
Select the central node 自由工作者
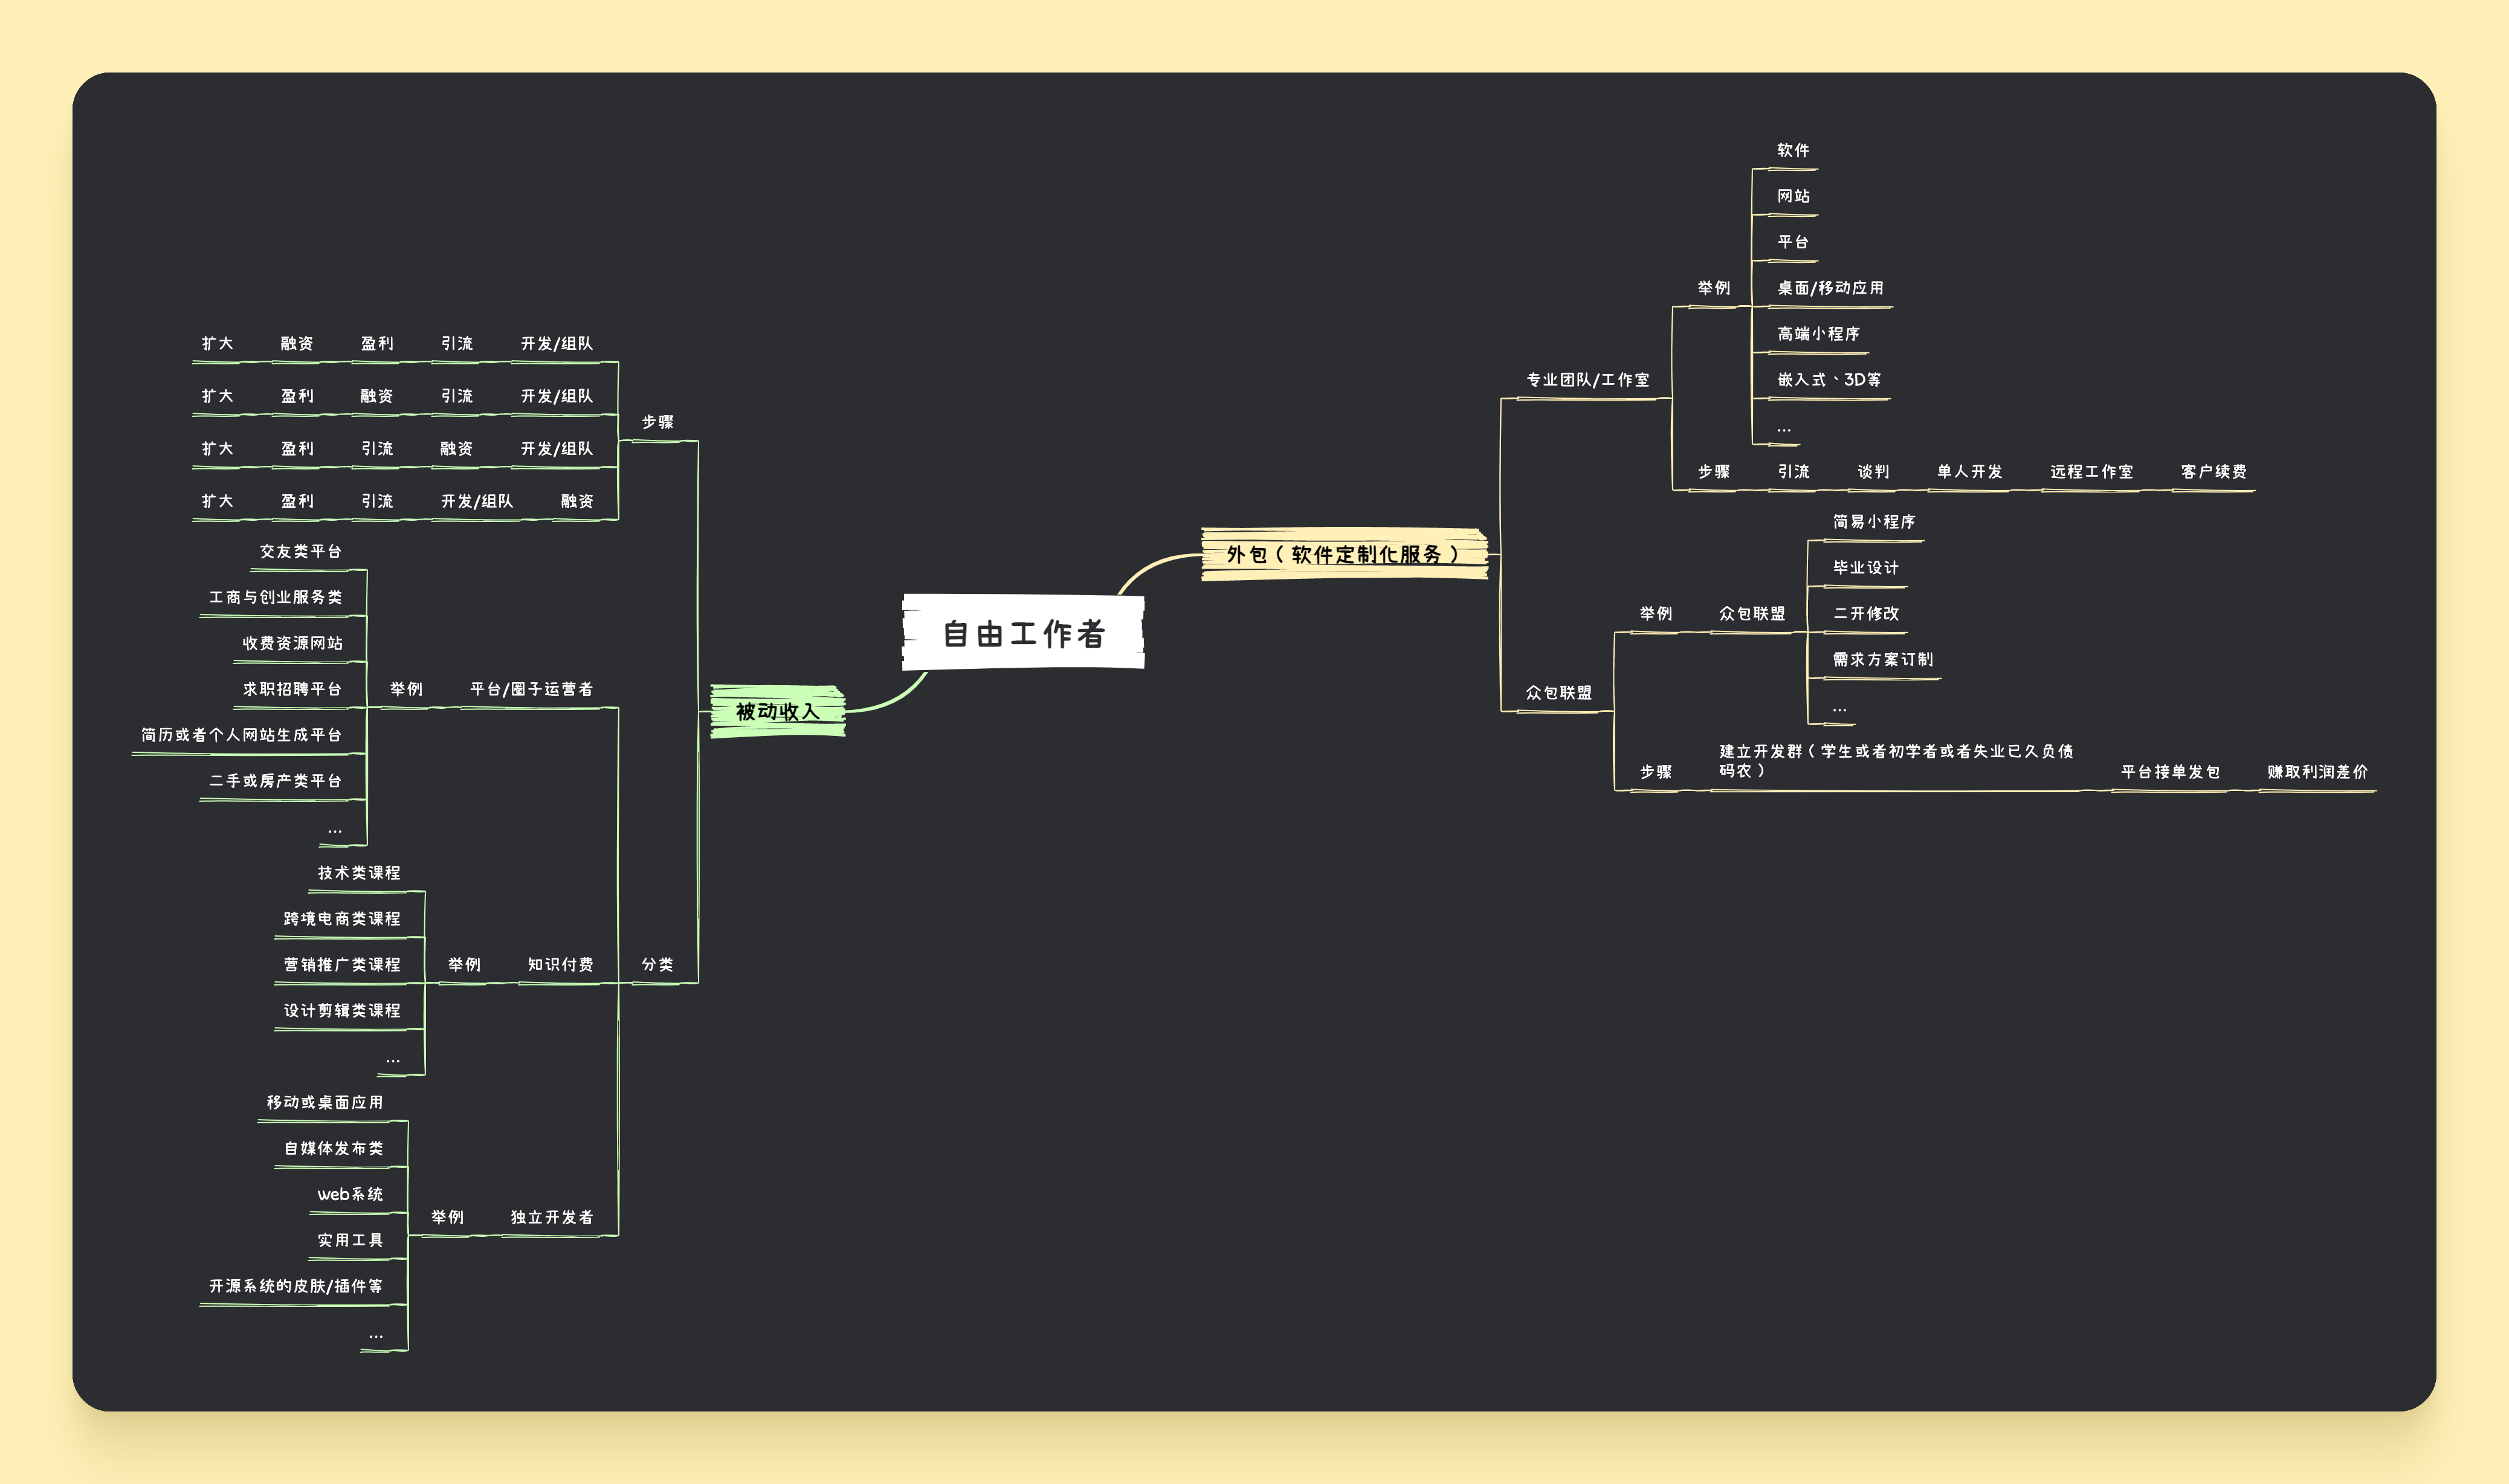click(x=1023, y=633)
